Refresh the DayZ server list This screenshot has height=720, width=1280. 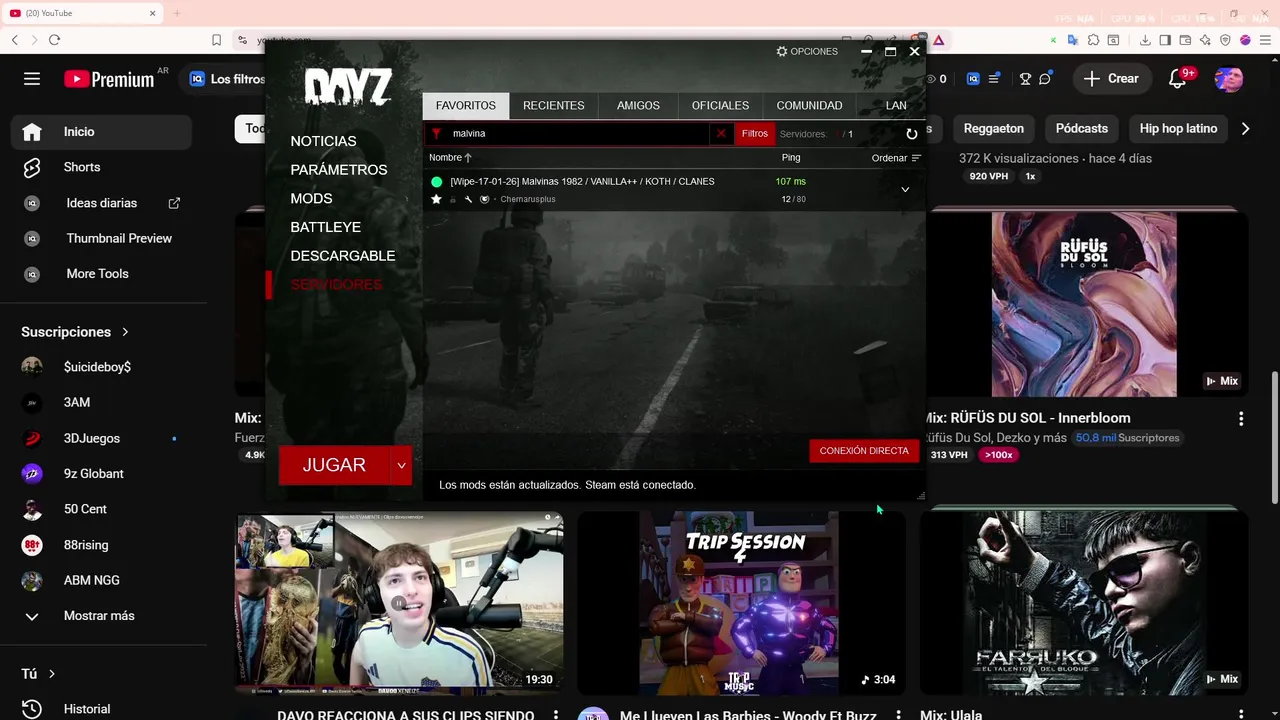[x=911, y=134]
